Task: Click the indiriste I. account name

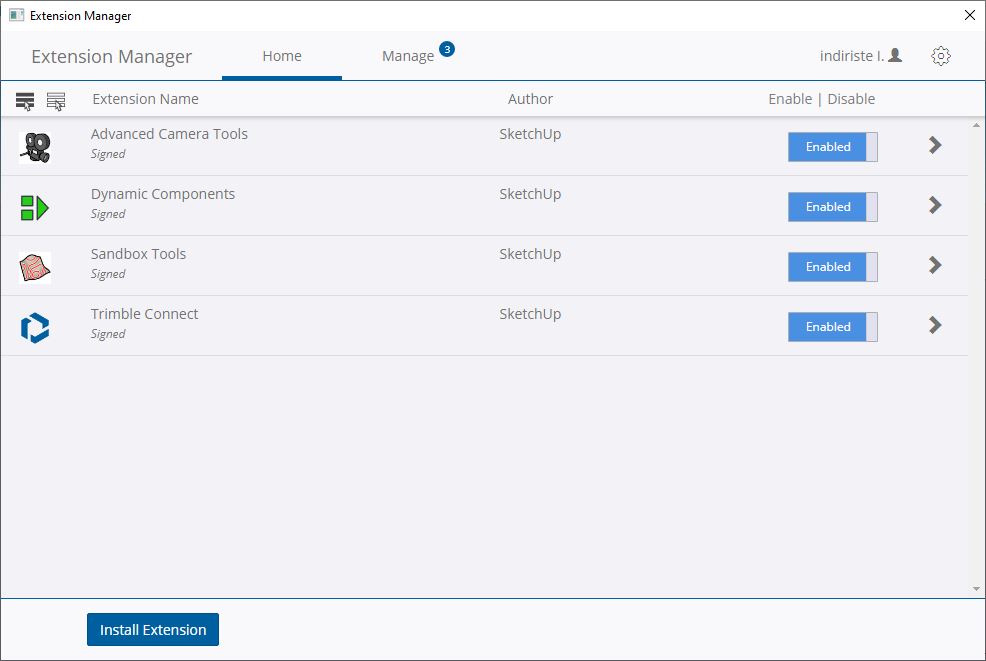Action: coord(852,56)
